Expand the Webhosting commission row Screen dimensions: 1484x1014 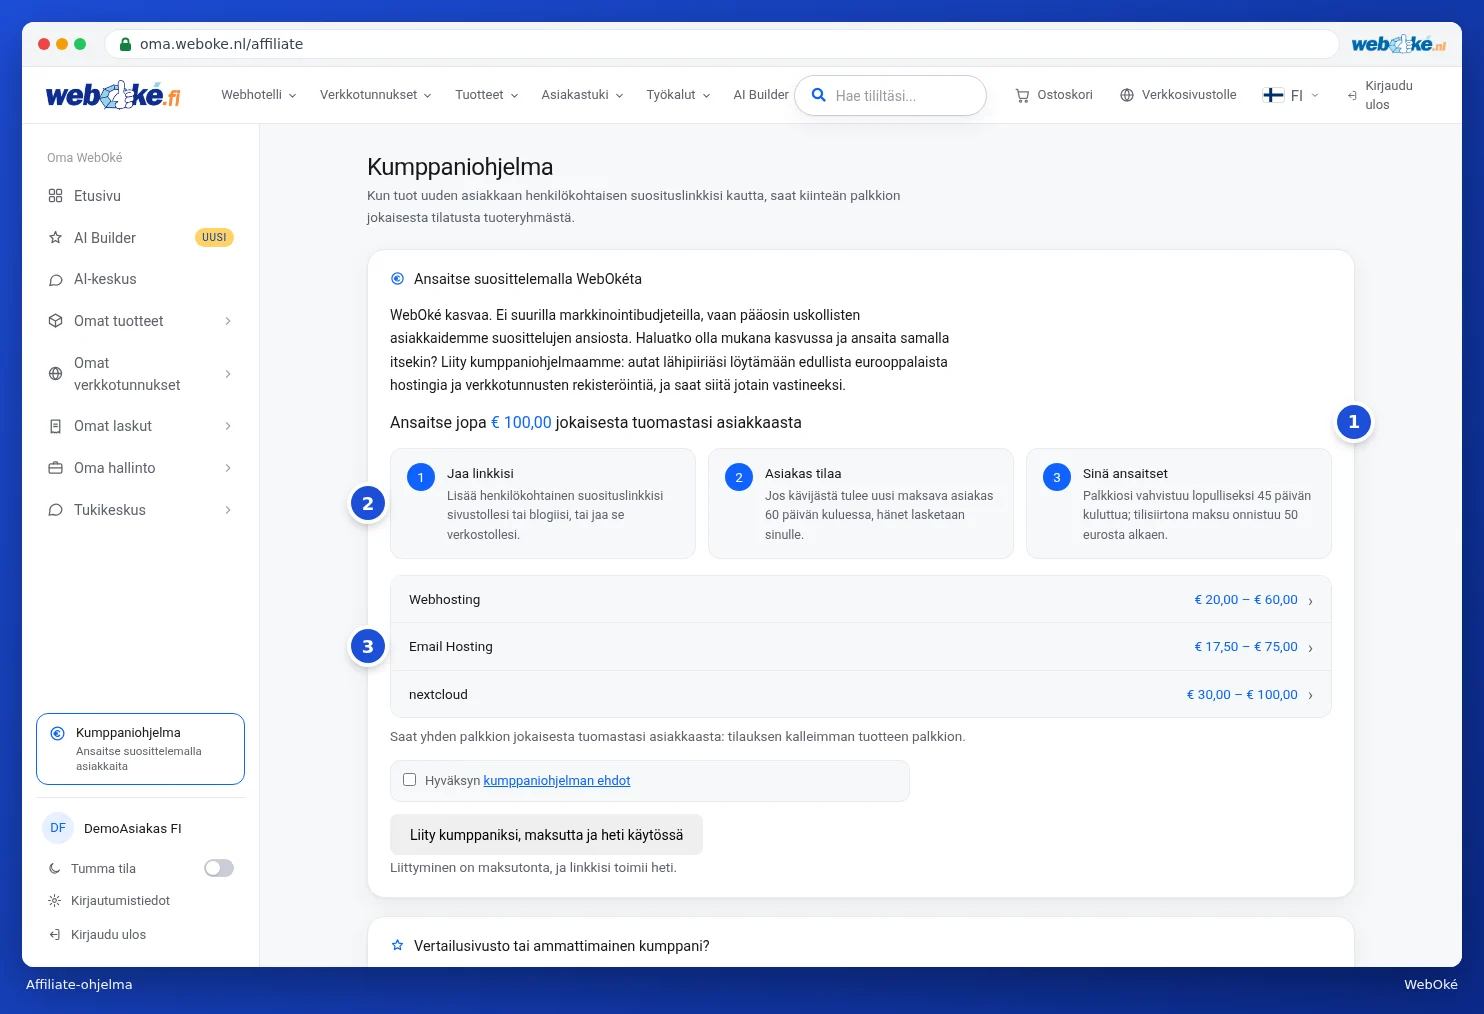tap(860, 600)
